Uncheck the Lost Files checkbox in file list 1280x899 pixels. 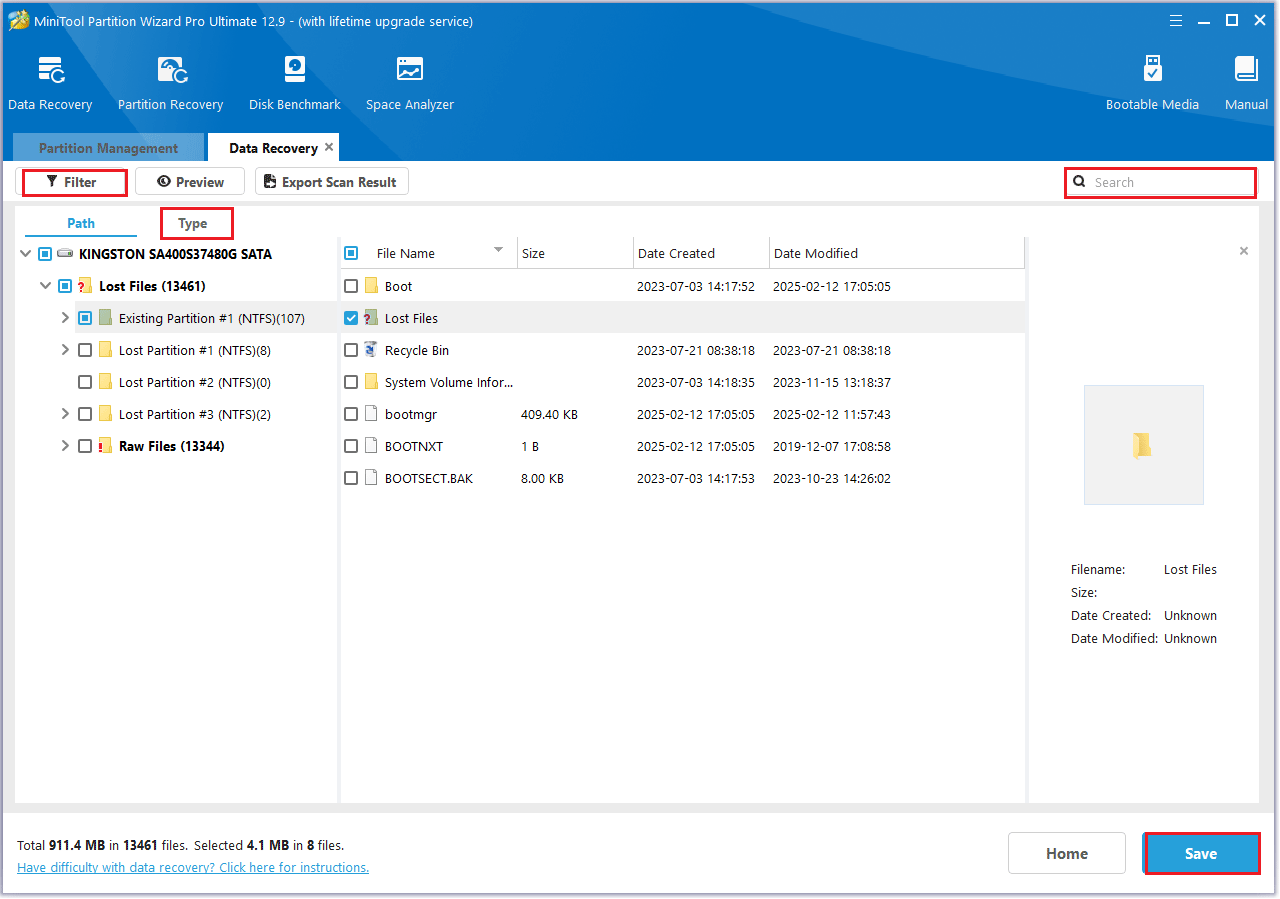(x=351, y=318)
